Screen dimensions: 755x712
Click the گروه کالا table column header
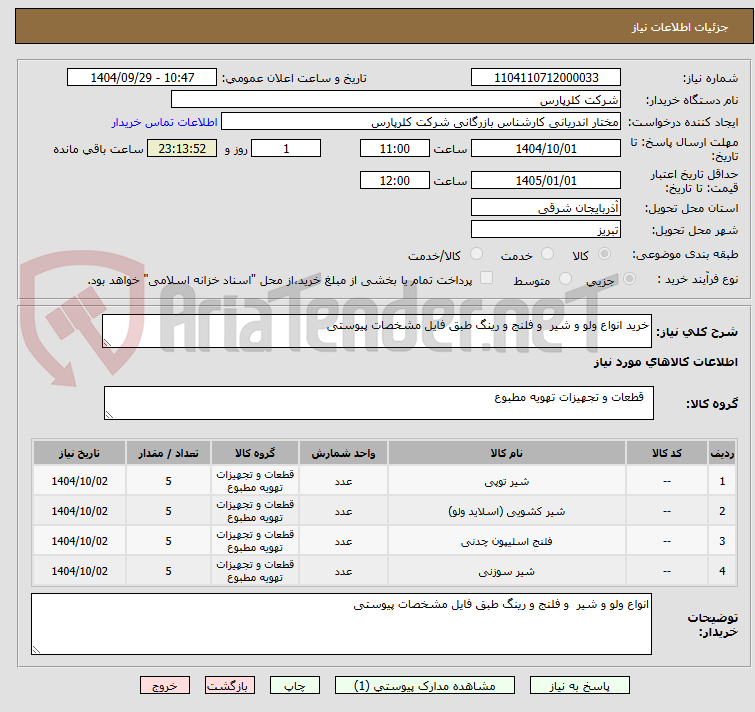click(255, 453)
